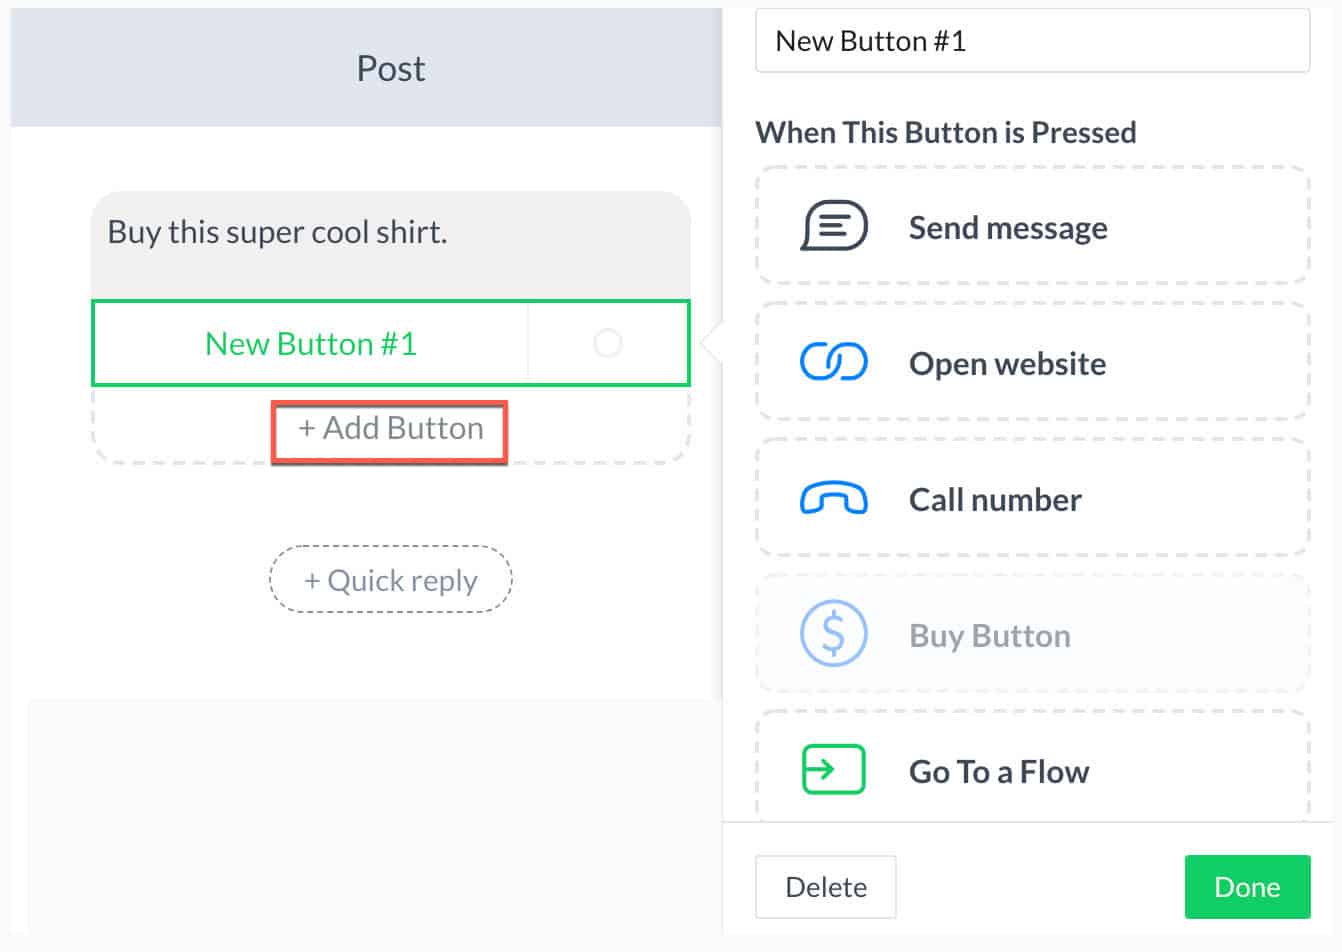Select the Send message option label
The image size is (1342, 952).
point(1007,228)
